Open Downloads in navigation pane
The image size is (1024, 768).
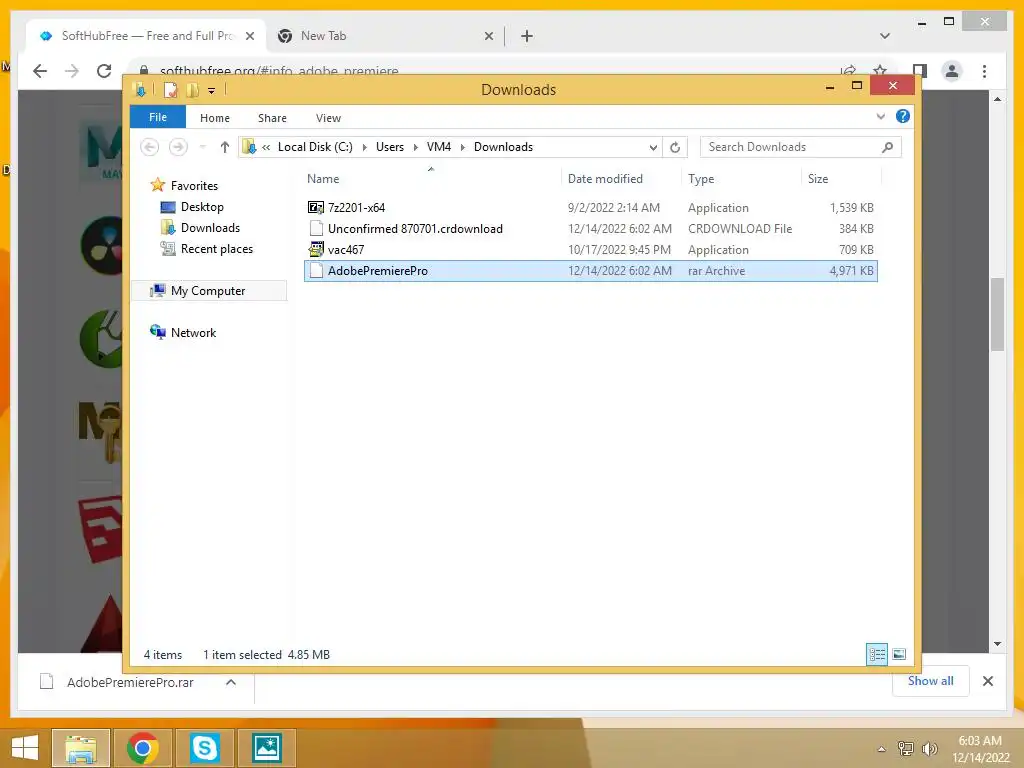(x=210, y=228)
